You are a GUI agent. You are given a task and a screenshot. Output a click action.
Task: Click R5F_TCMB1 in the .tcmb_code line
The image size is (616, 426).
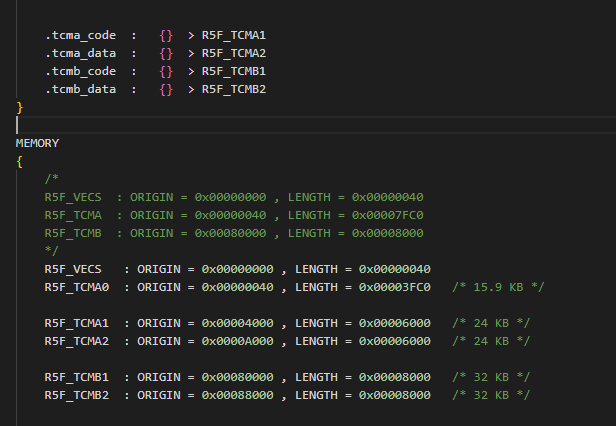click(x=234, y=72)
